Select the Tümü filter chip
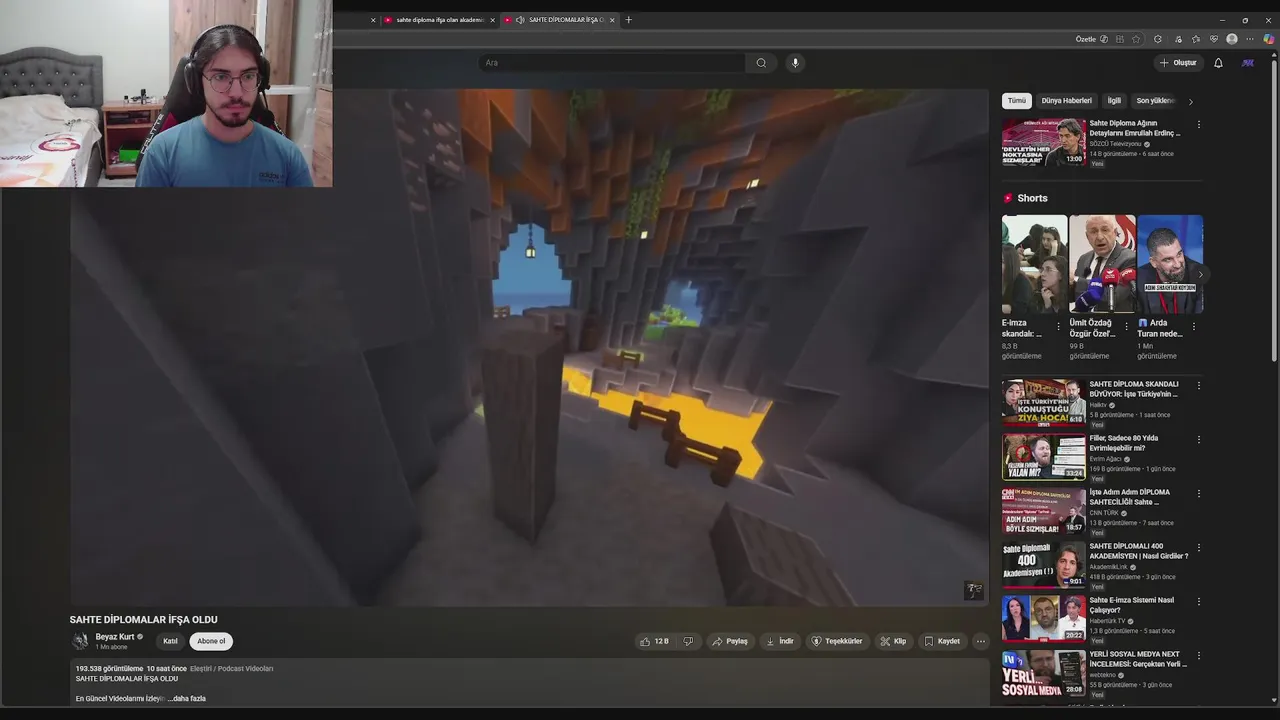Screen dimensions: 1280x720 click(1016, 101)
